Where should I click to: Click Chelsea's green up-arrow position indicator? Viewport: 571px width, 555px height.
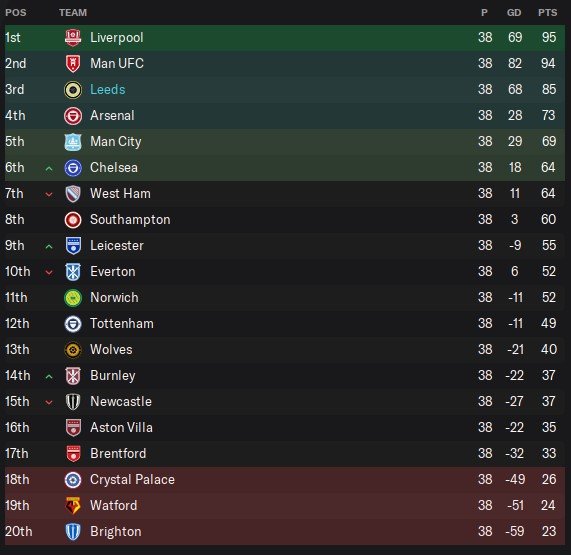coord(49,168)
